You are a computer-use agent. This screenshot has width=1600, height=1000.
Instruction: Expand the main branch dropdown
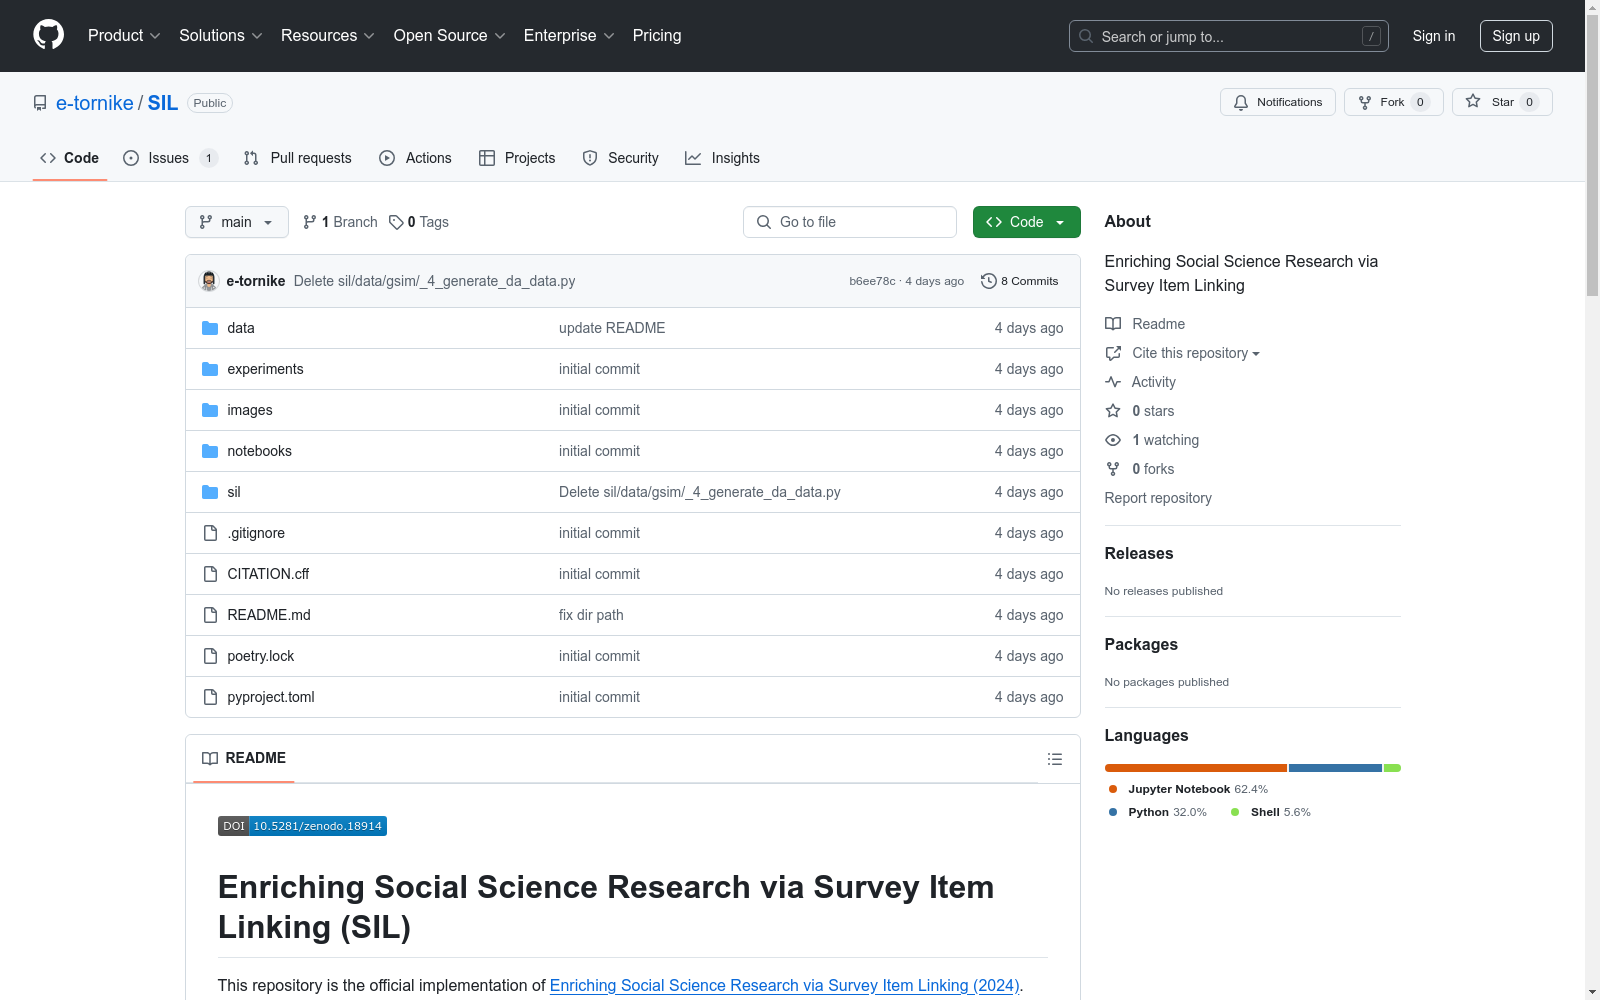(237, 222)
